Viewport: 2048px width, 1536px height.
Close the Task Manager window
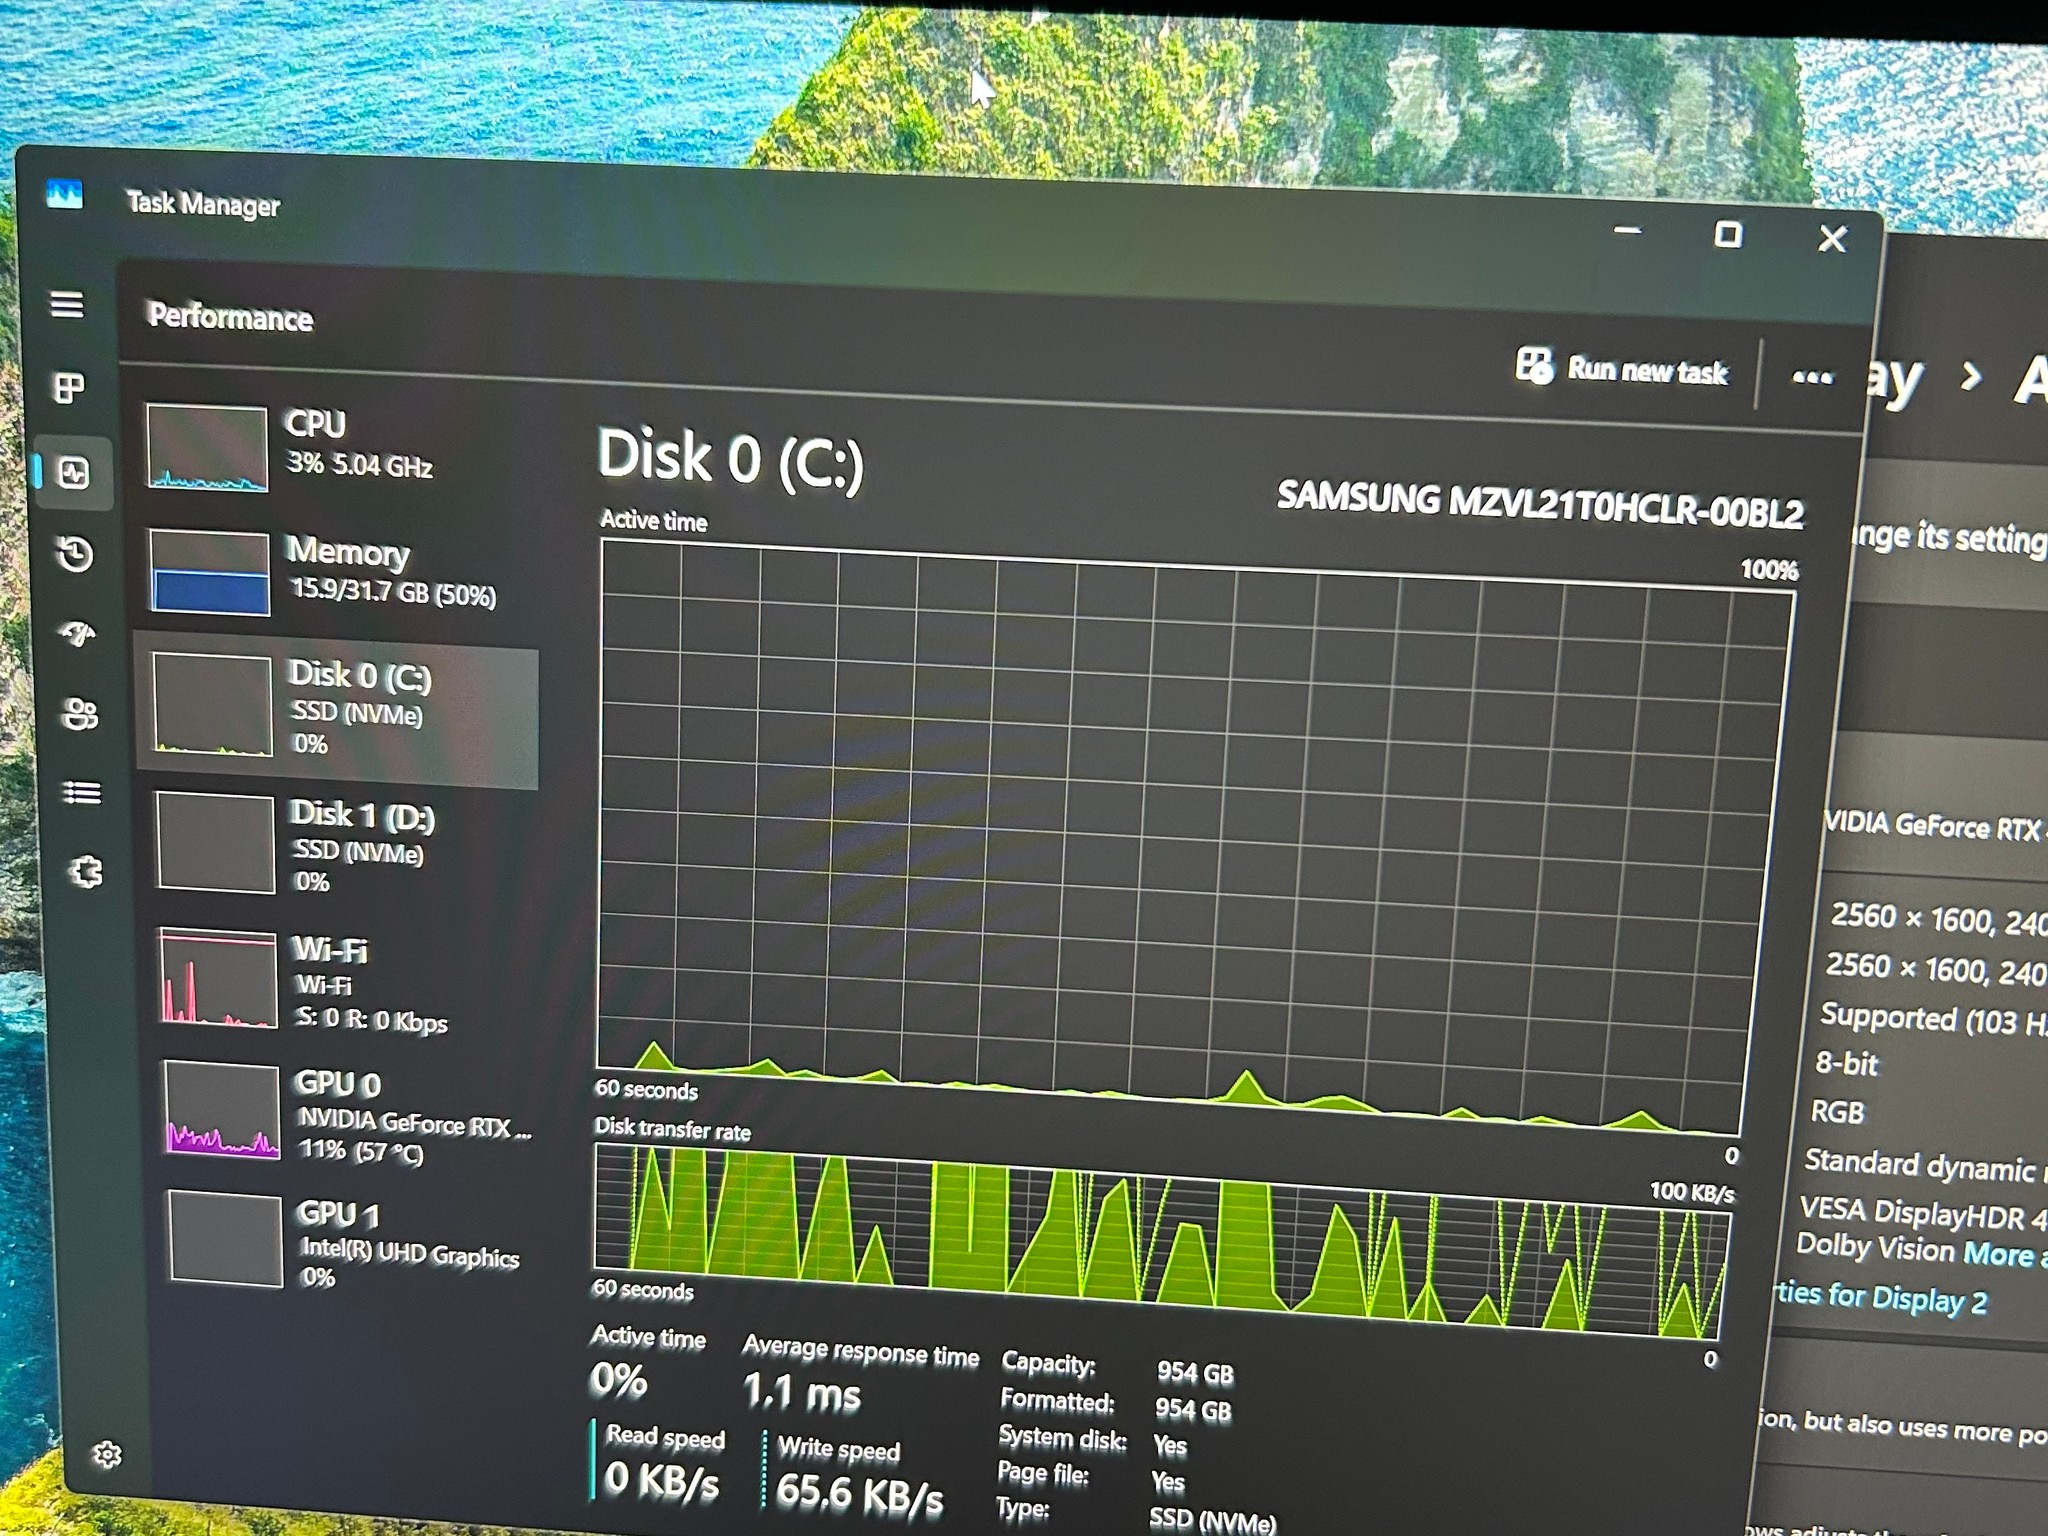[x=1832, y=239]
